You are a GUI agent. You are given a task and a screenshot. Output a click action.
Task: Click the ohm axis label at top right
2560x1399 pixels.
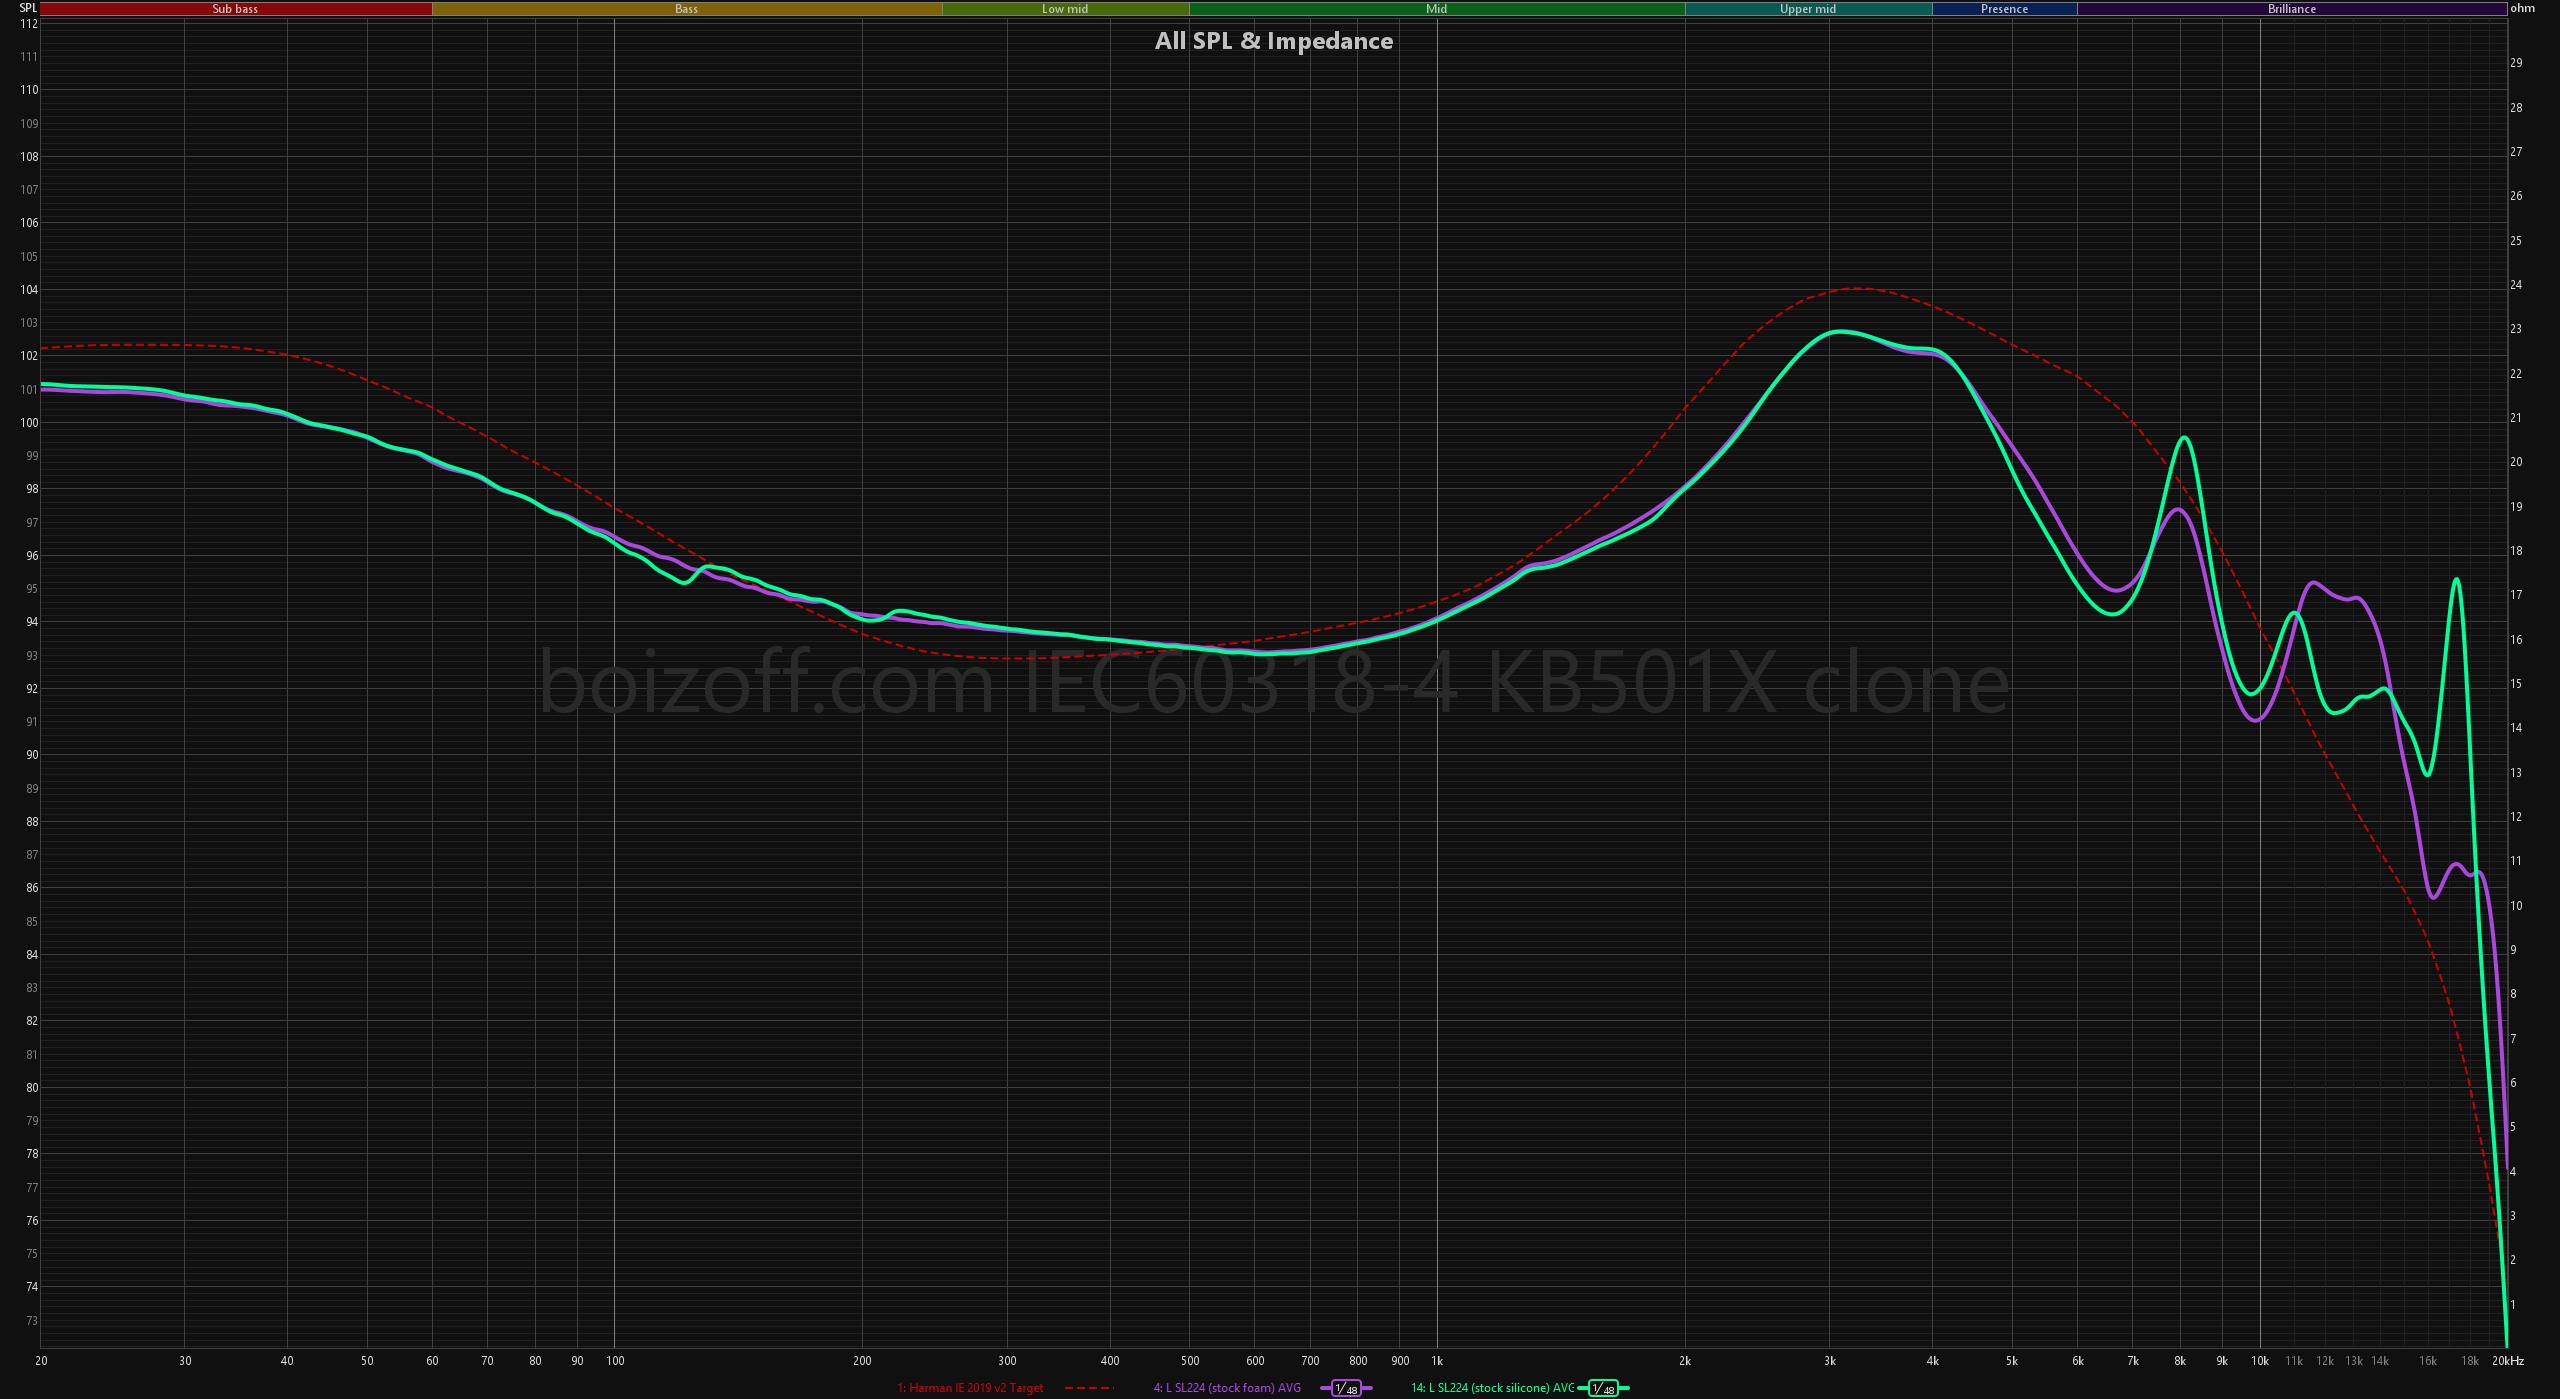(2522, 8)
